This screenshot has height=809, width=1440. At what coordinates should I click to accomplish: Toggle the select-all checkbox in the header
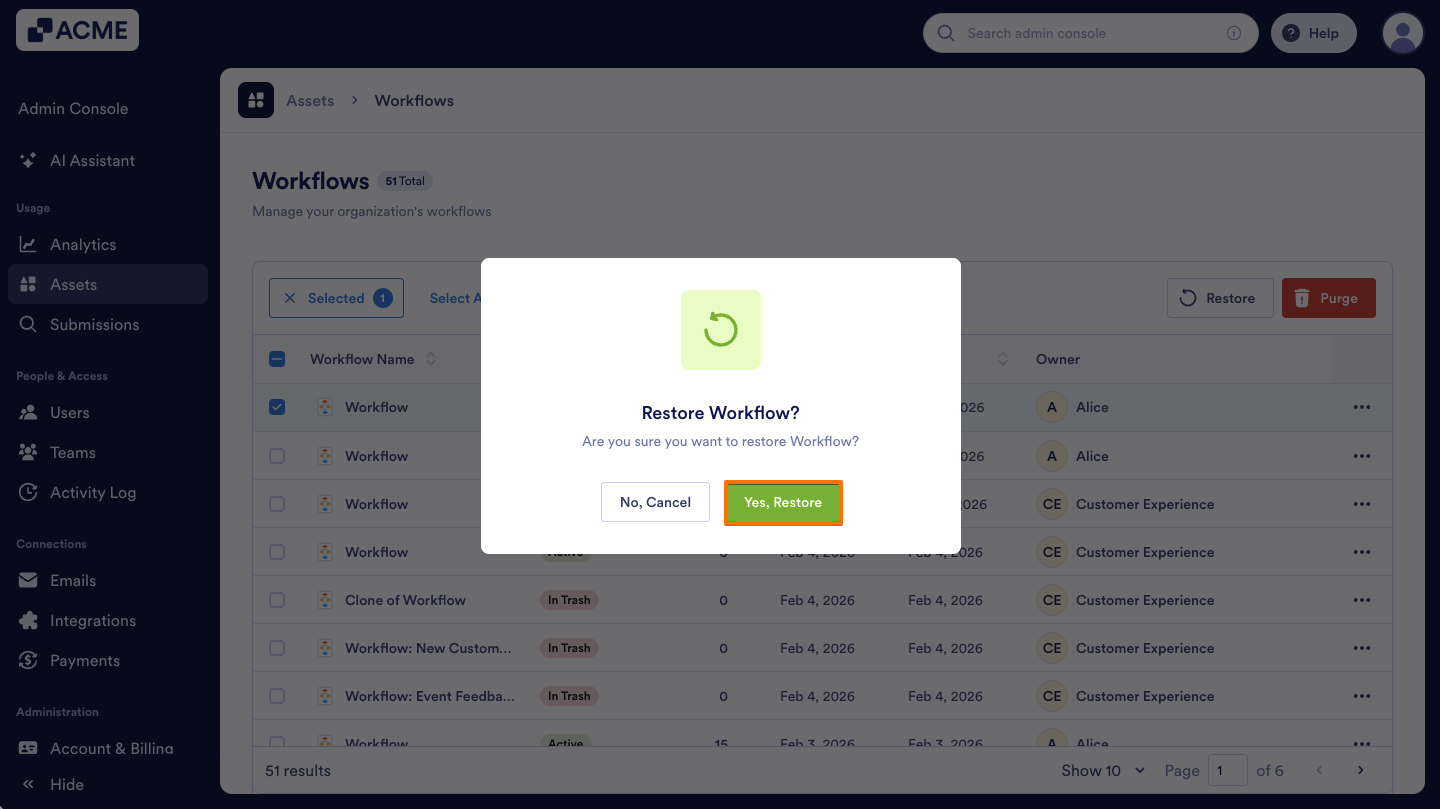(x=277, y=358)
